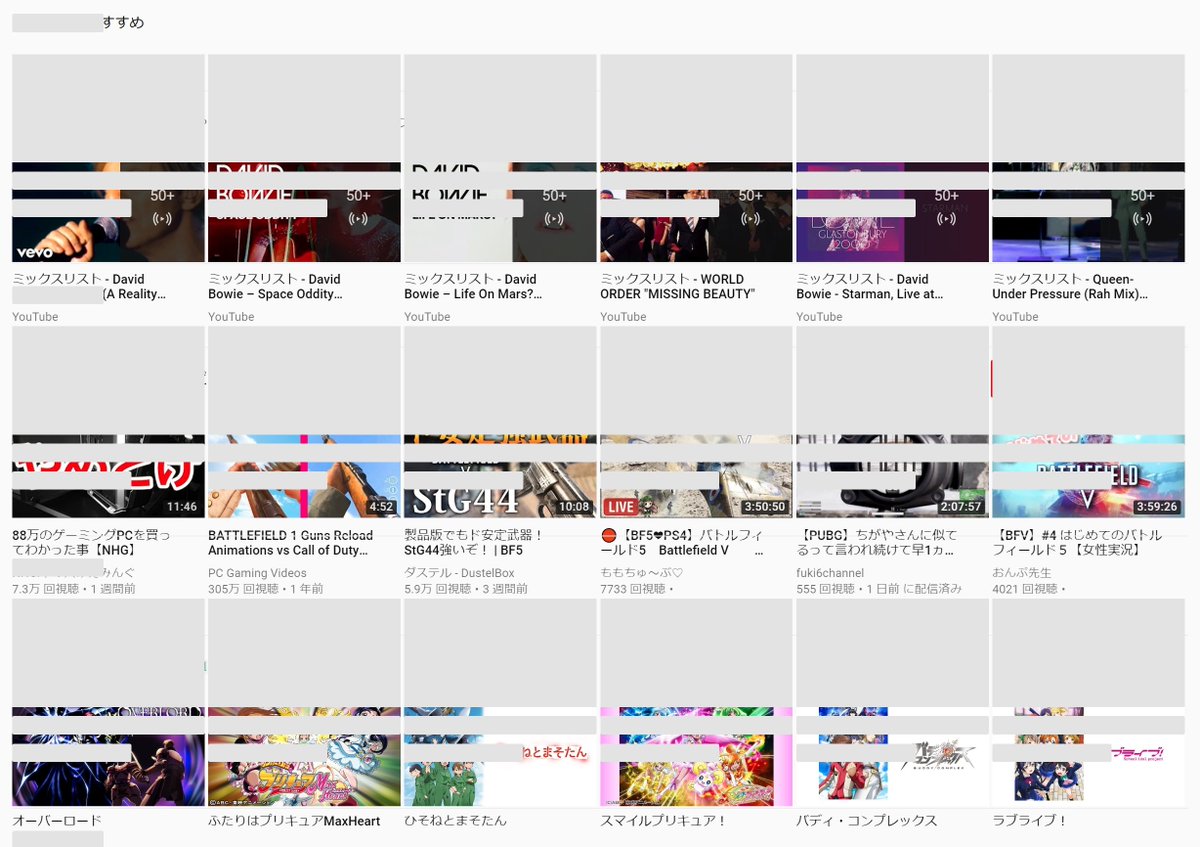Click the バディ・コンプレックス title text
Image resolution: width=1200 pixels, height=847 pixels.
click(x=867, y=821)
